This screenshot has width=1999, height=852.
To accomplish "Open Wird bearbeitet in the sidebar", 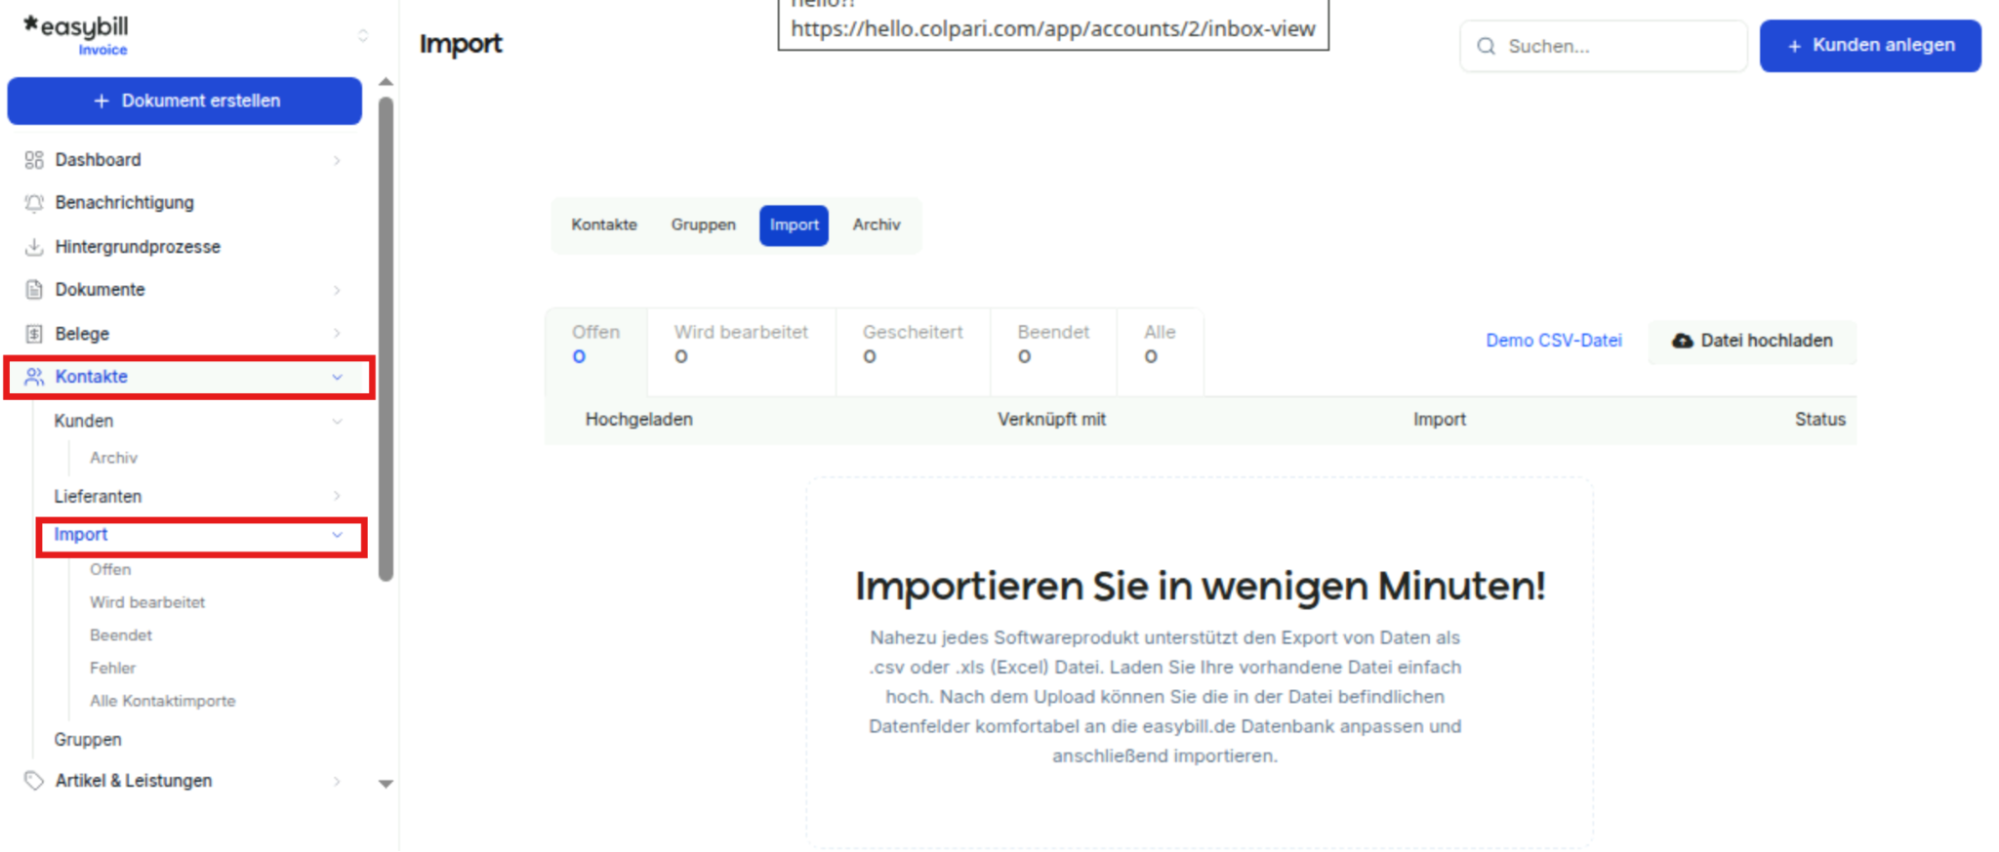I will point(147,602).
